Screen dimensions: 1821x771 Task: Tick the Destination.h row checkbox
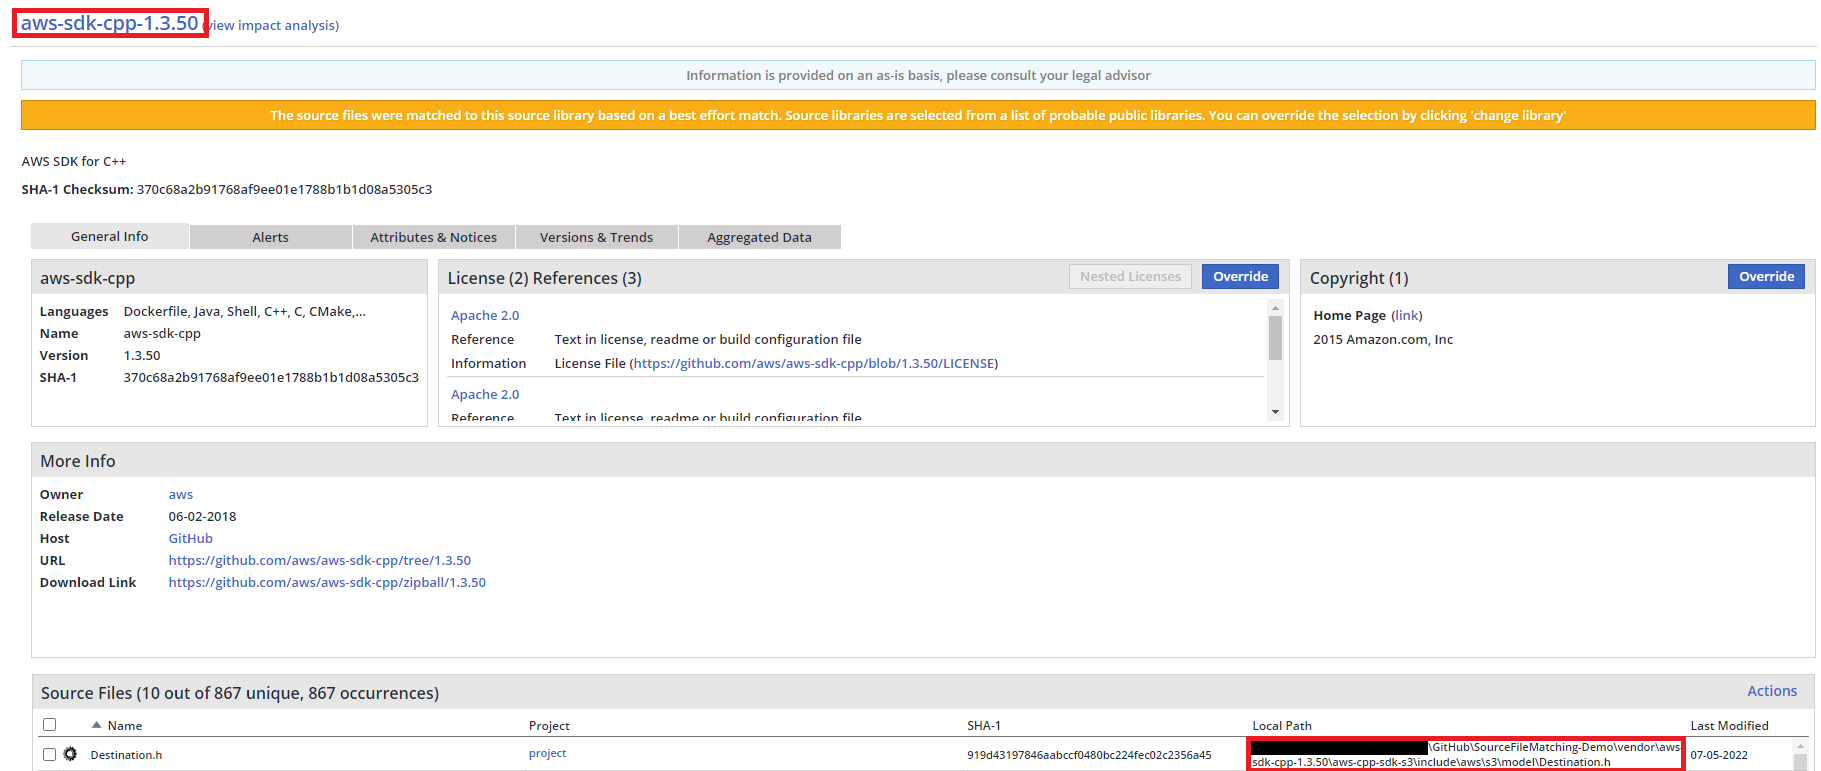49,754
